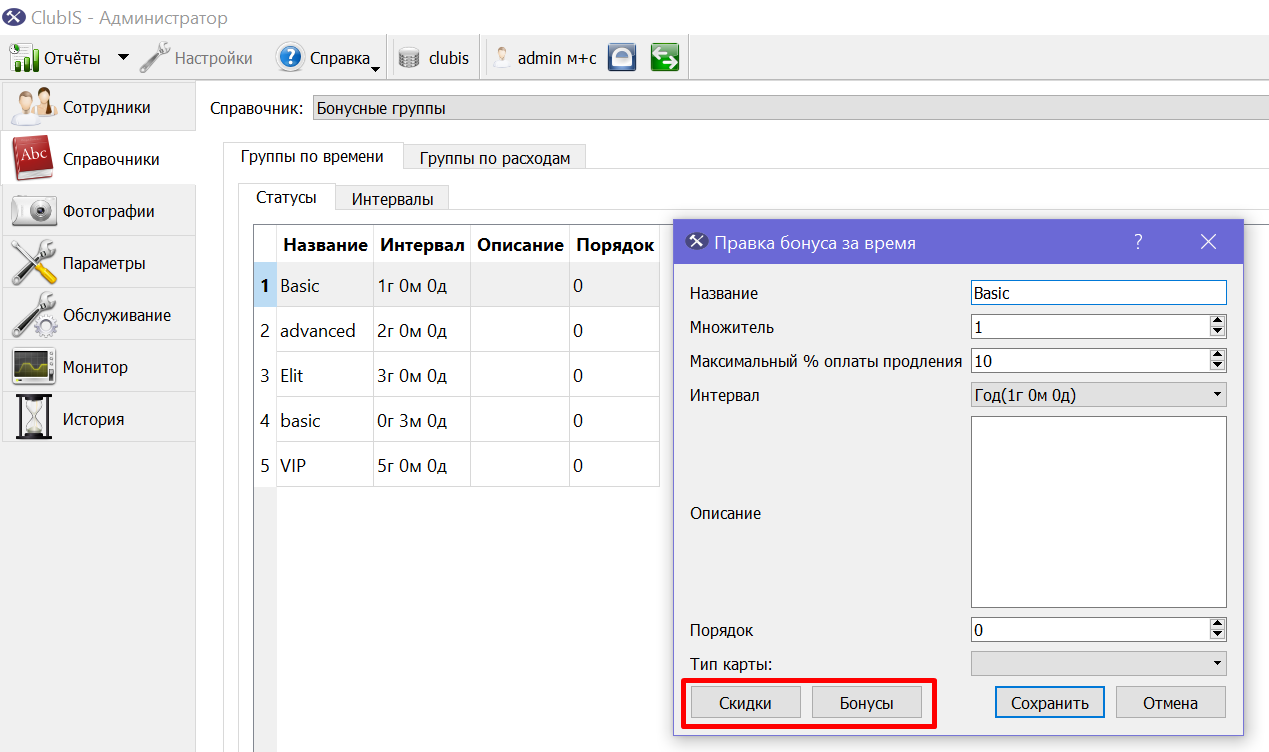The height and width of the screenshot is (752, 1269).
Task: Click the blue padlock lock icon
Action: pos(622,57)
